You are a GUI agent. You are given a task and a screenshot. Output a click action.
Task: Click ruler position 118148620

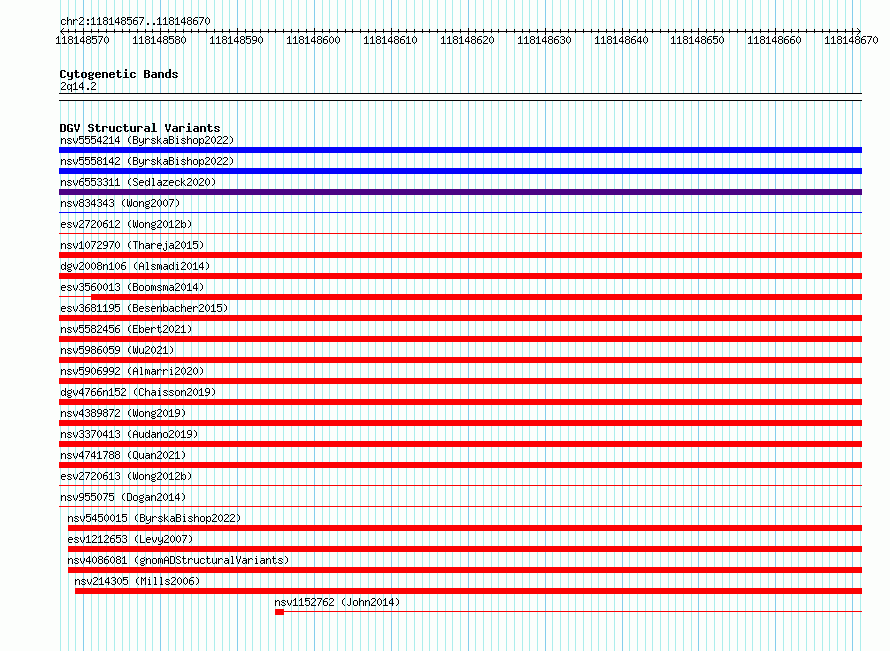coord(467,40)
